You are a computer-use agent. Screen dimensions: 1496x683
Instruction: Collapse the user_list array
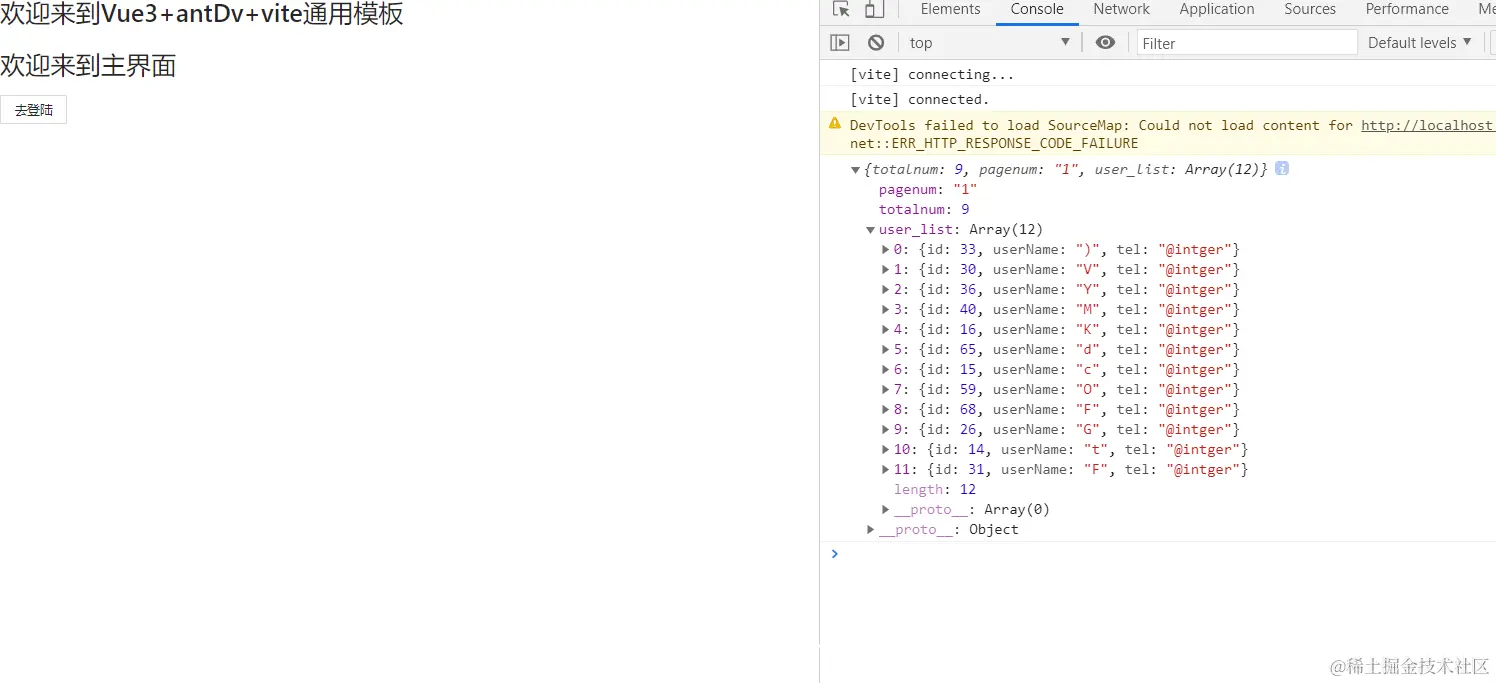[x=871, y=230]
